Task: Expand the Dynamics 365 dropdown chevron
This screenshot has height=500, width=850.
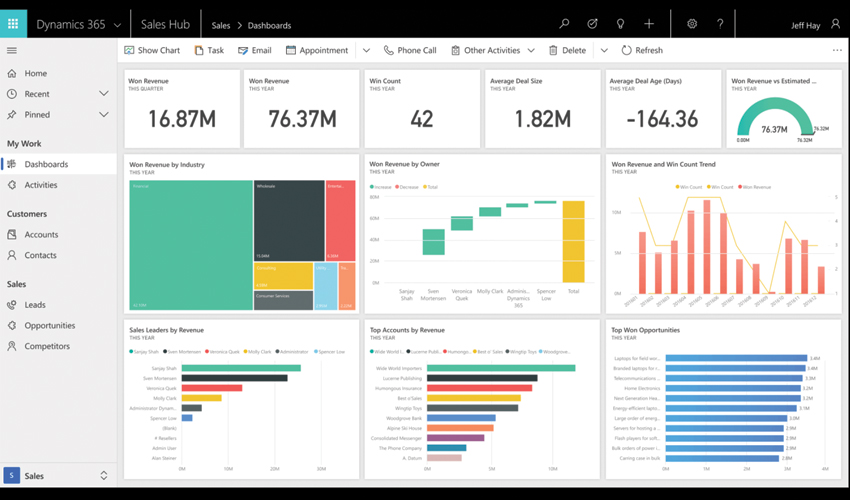Action: pos(117,25)
